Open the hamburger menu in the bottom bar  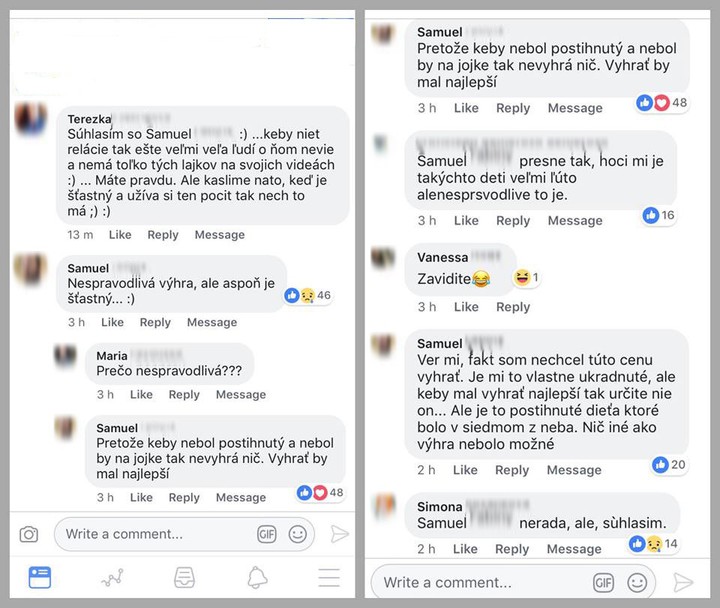[x=328, y=577]
